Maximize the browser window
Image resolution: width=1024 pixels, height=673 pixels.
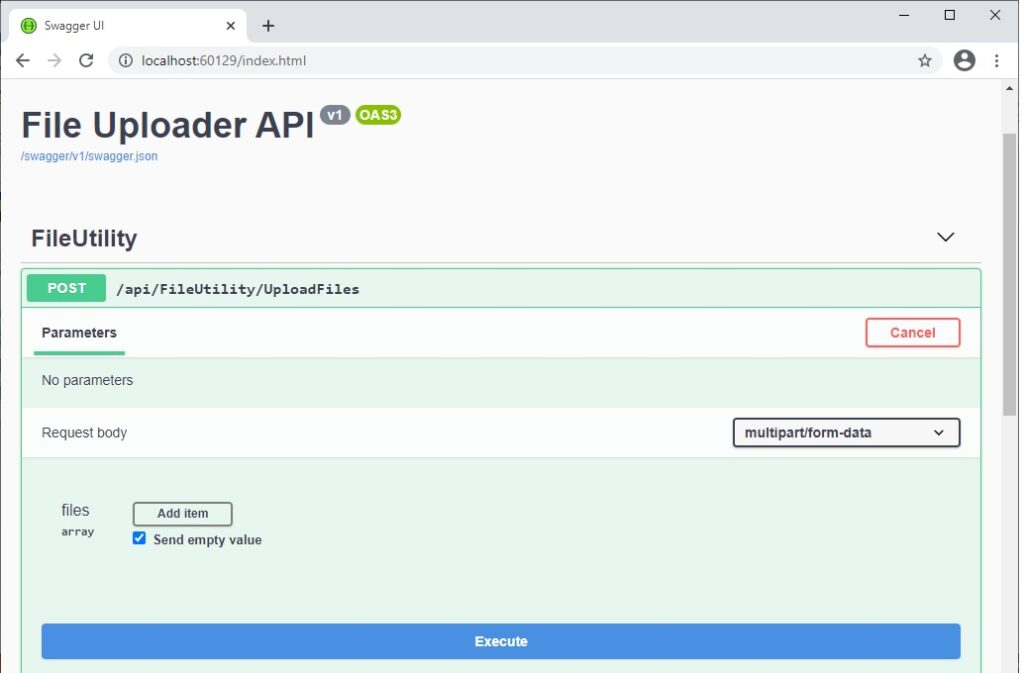tap(950, 15)
